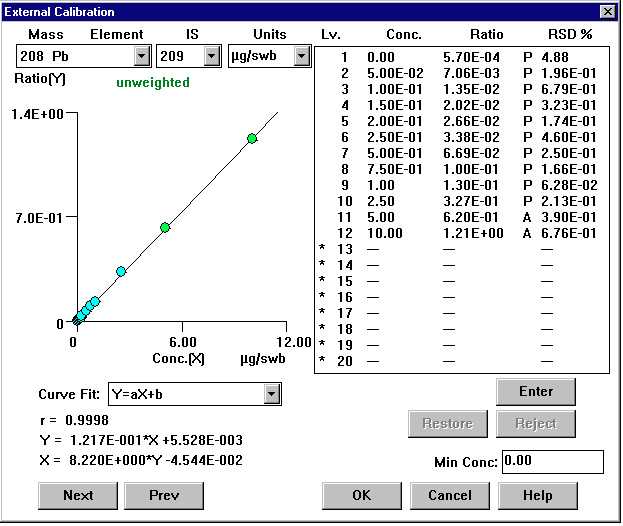Click the Min Conc input field

(x=552, y=461)
